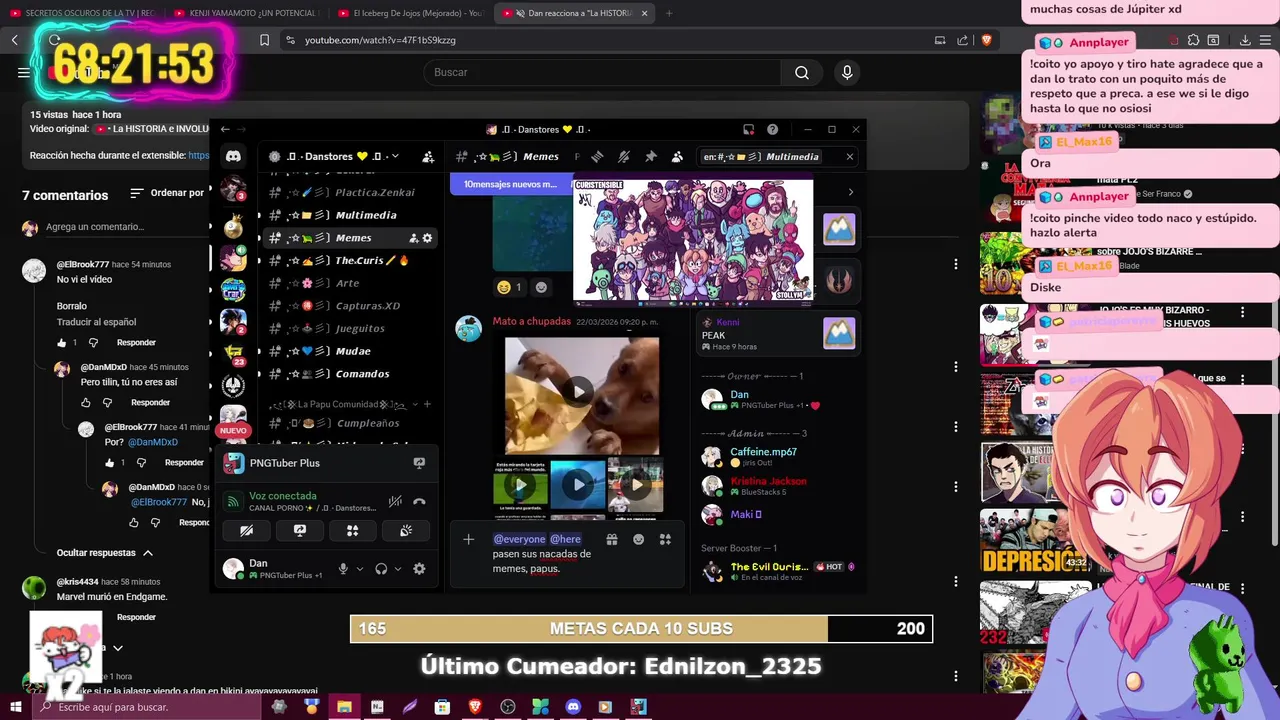This screenshot has height=720, width=1280.
Task: Clear the Discord search box
Action: [850, 157]
